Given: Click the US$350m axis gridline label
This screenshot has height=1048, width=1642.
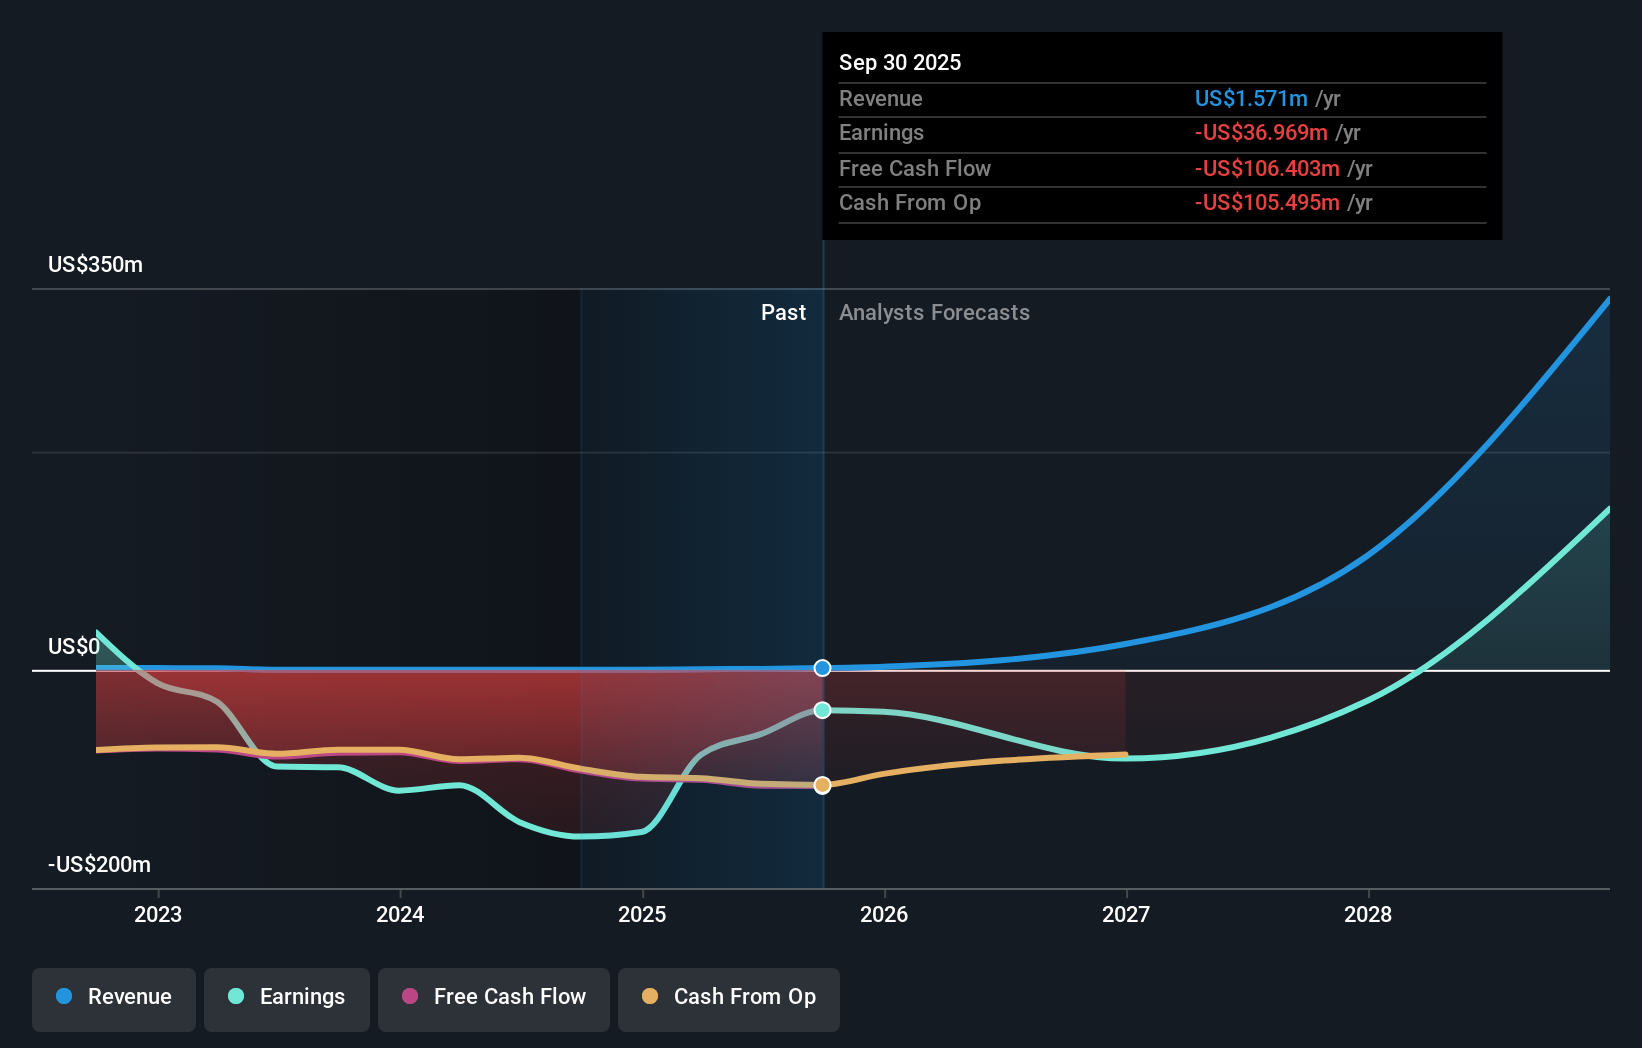Looking at the screenshot, I should pyautogui.click(x=95, y=265).
